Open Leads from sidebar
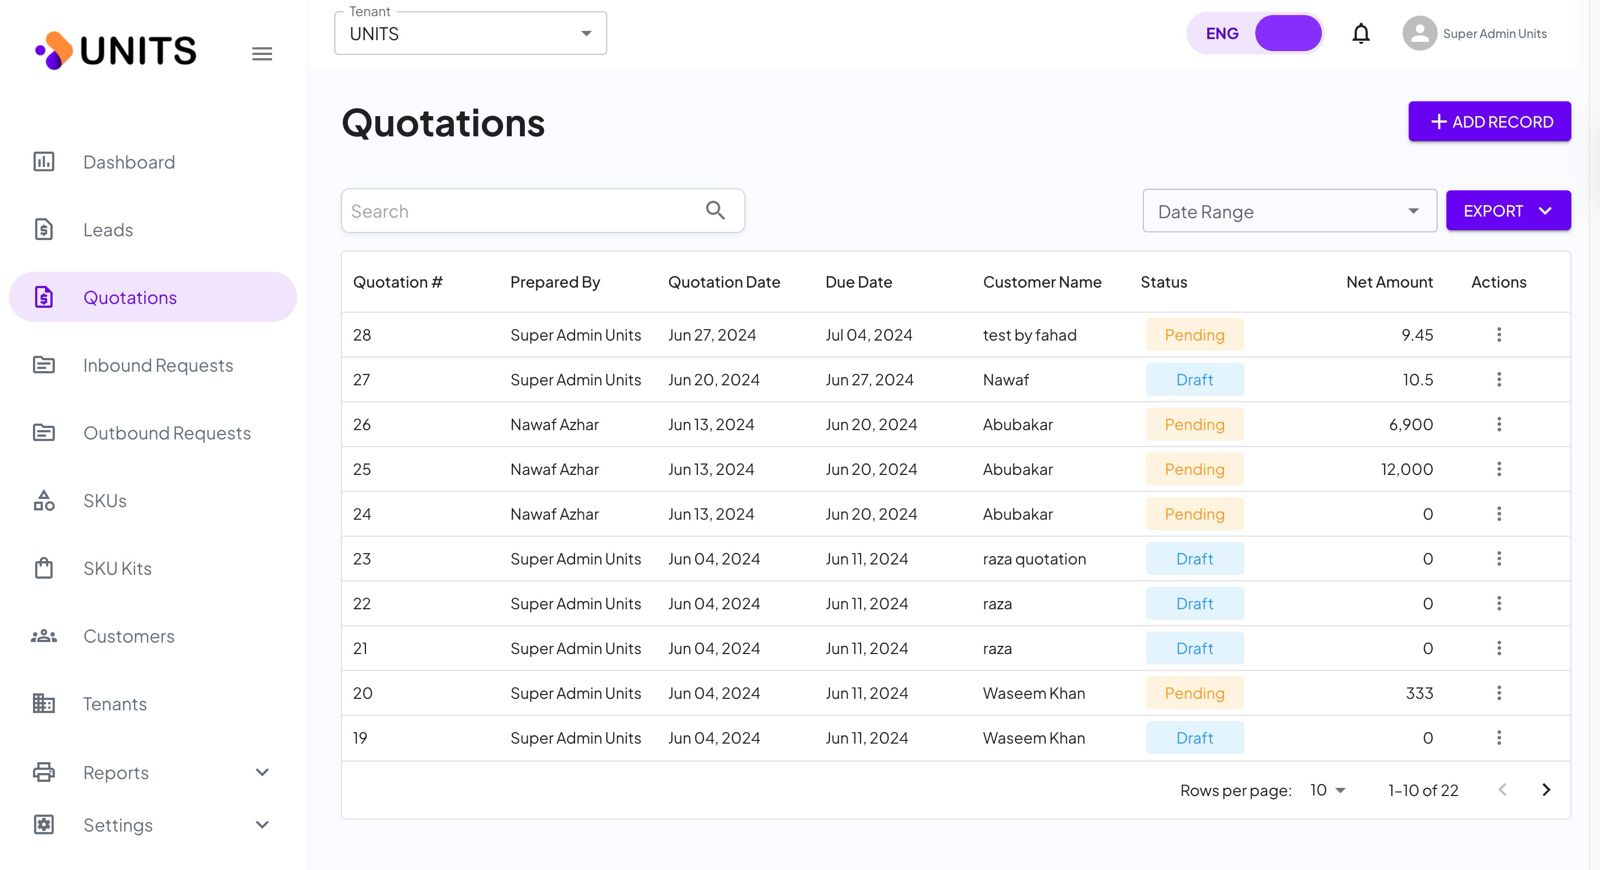 tap(153, 230)
